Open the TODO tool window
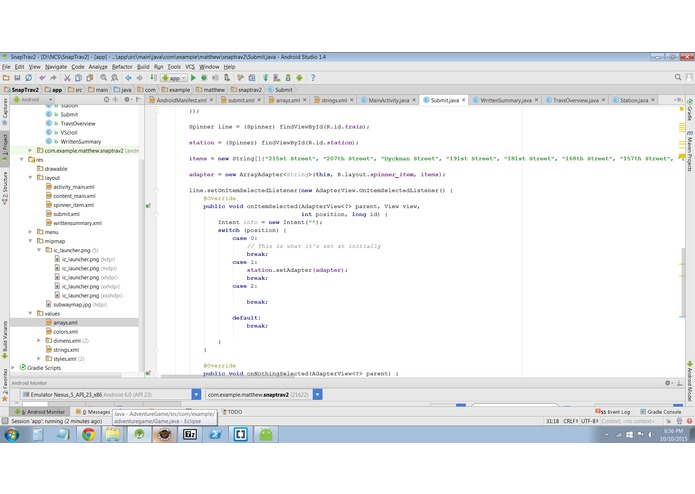695x494 pixels. (x=232, y=412)
